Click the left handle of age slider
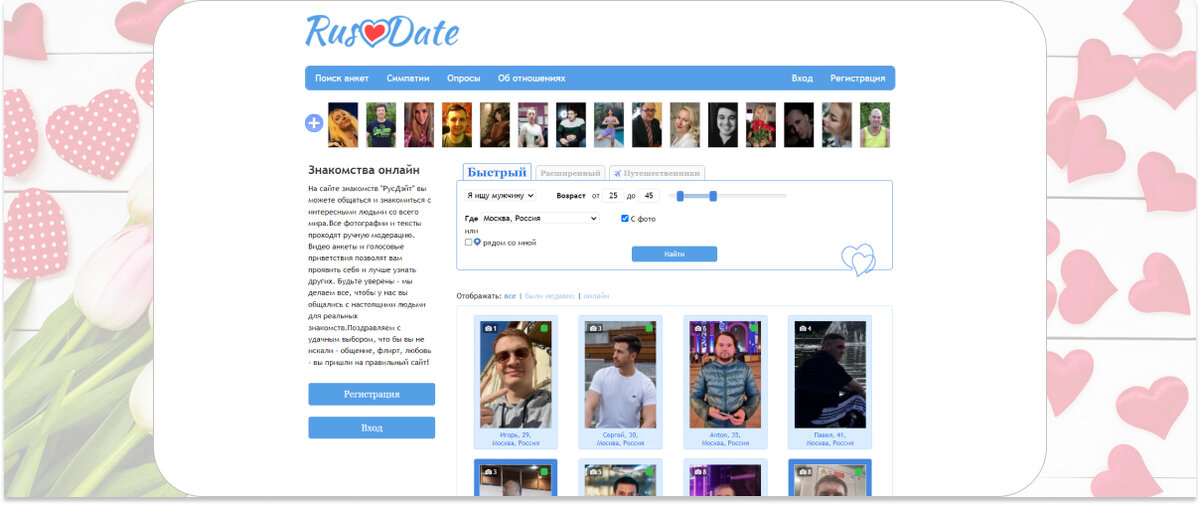The image size is (1200, 505). click(x=680, y=196)
